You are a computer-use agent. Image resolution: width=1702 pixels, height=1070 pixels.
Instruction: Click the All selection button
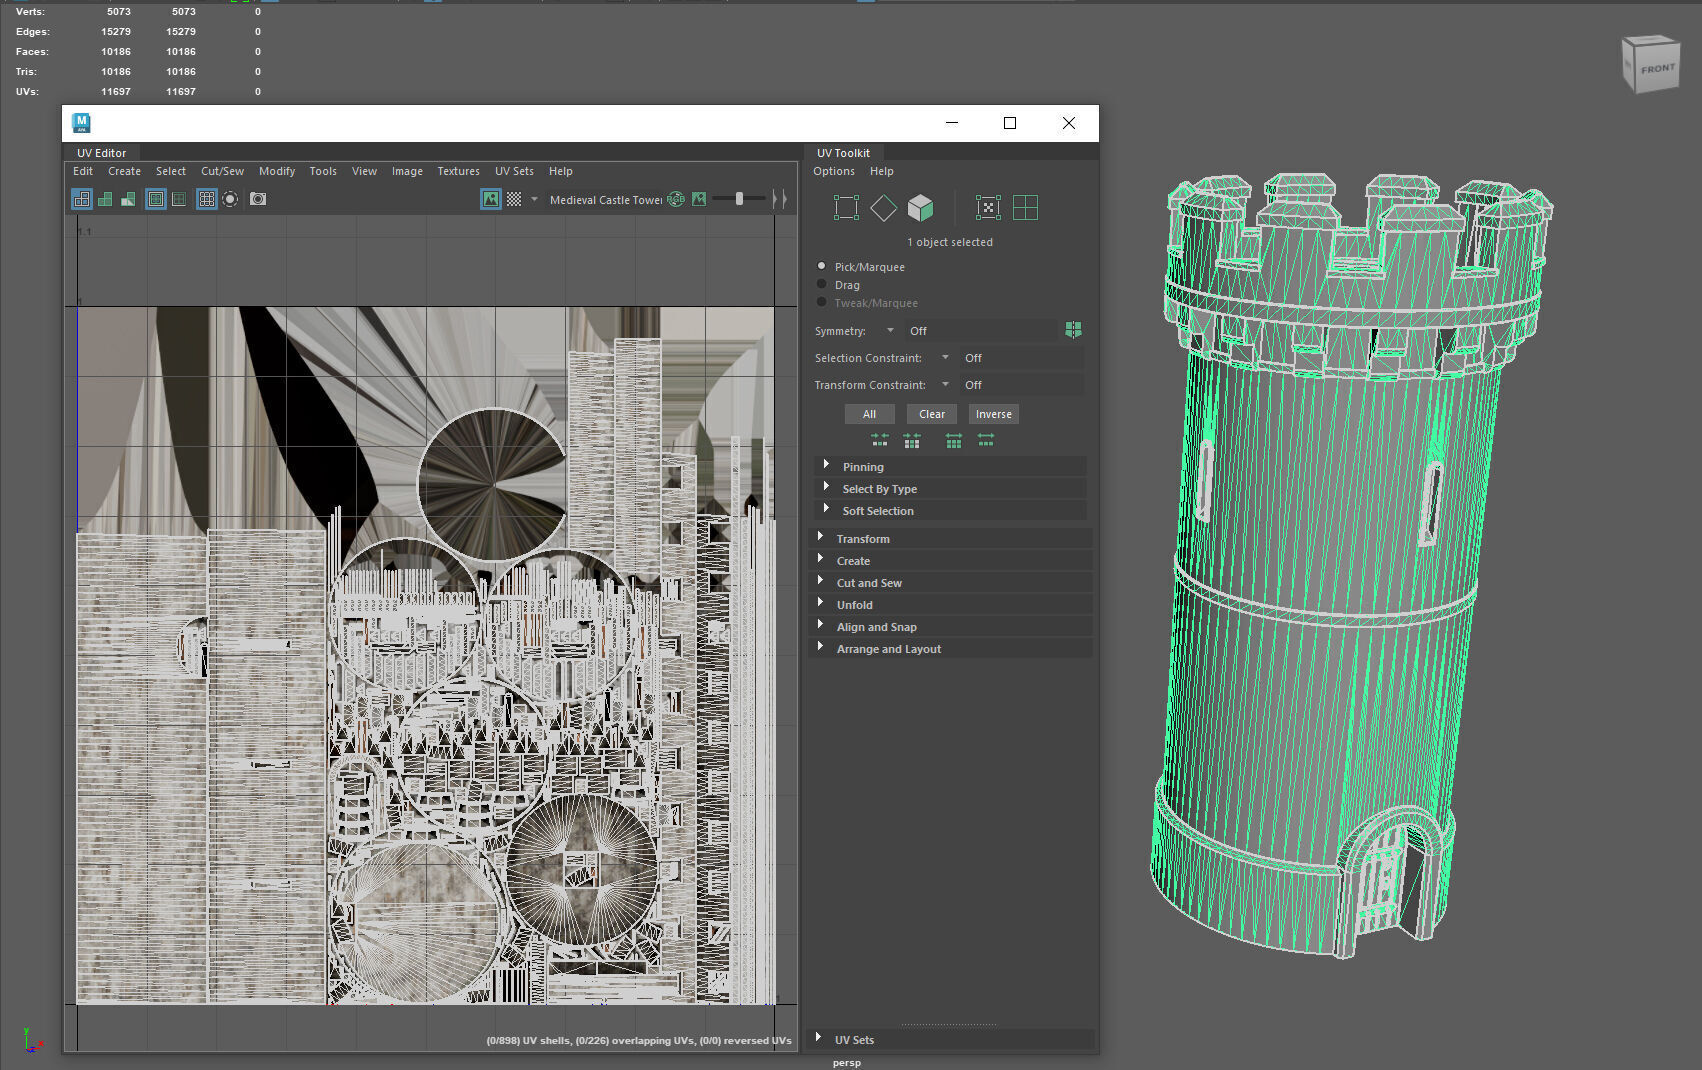[x=869, y=414]
